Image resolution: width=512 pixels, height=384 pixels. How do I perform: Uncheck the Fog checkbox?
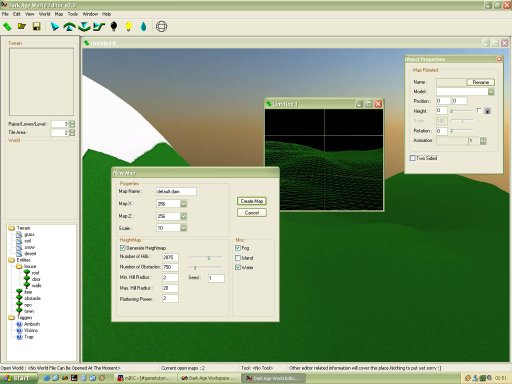238,248
